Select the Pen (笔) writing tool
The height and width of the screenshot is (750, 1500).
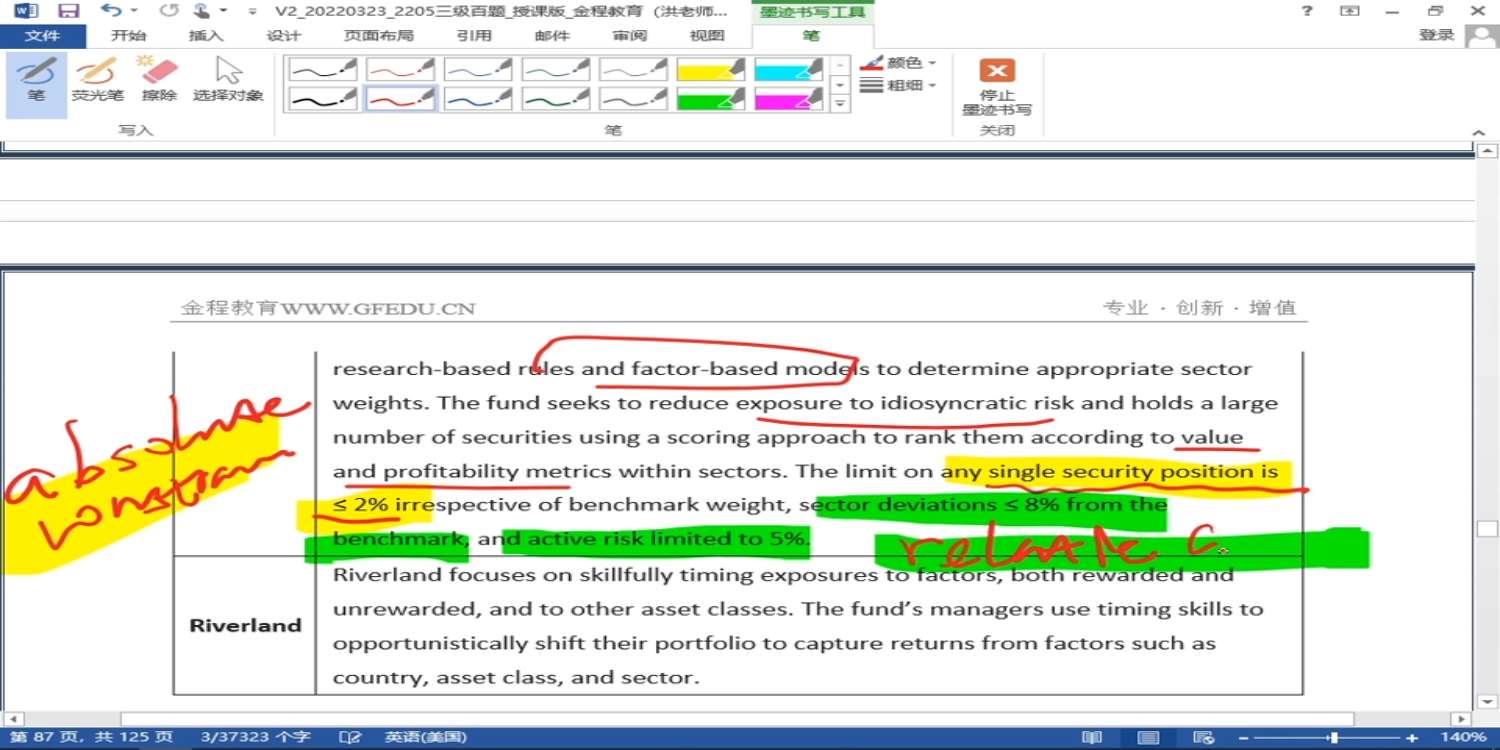(x=36, y=80)
